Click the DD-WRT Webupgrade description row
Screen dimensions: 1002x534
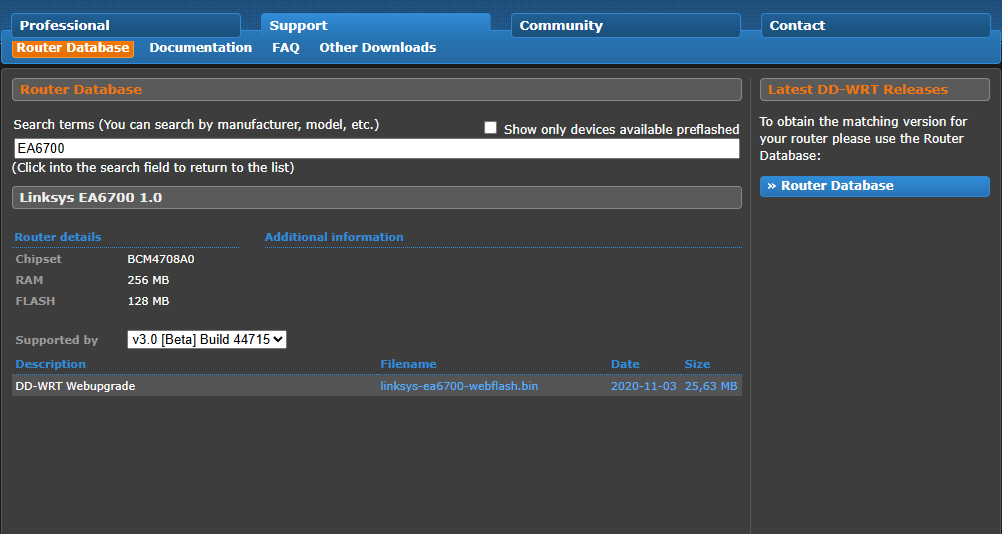tap(75, 386)
